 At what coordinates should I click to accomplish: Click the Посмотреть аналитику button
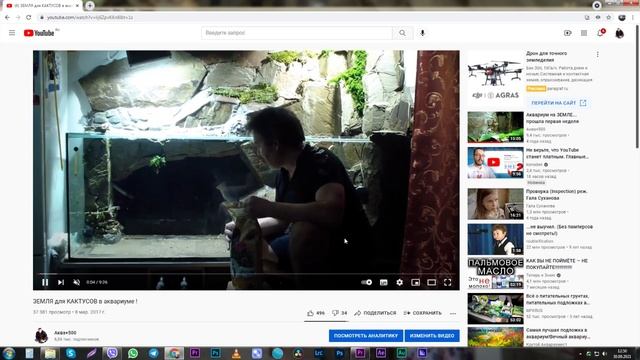[x=366, y=336]
